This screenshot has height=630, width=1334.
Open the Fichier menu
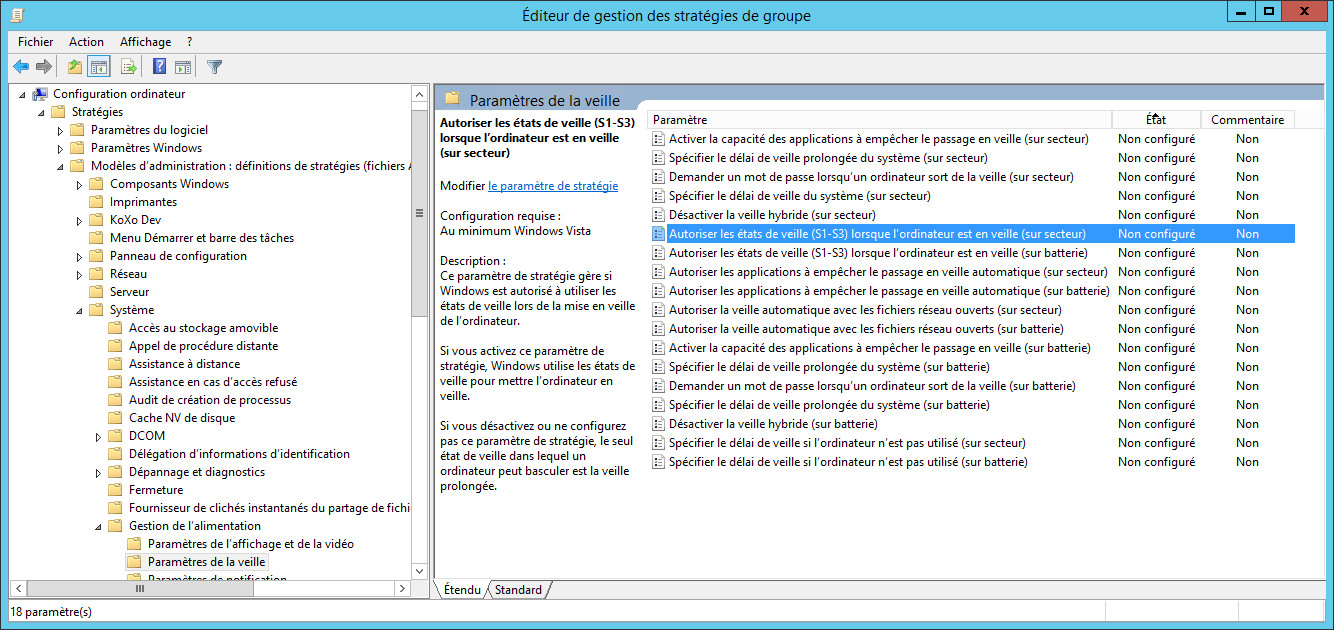pyautogui.click(x=36, y=42)
